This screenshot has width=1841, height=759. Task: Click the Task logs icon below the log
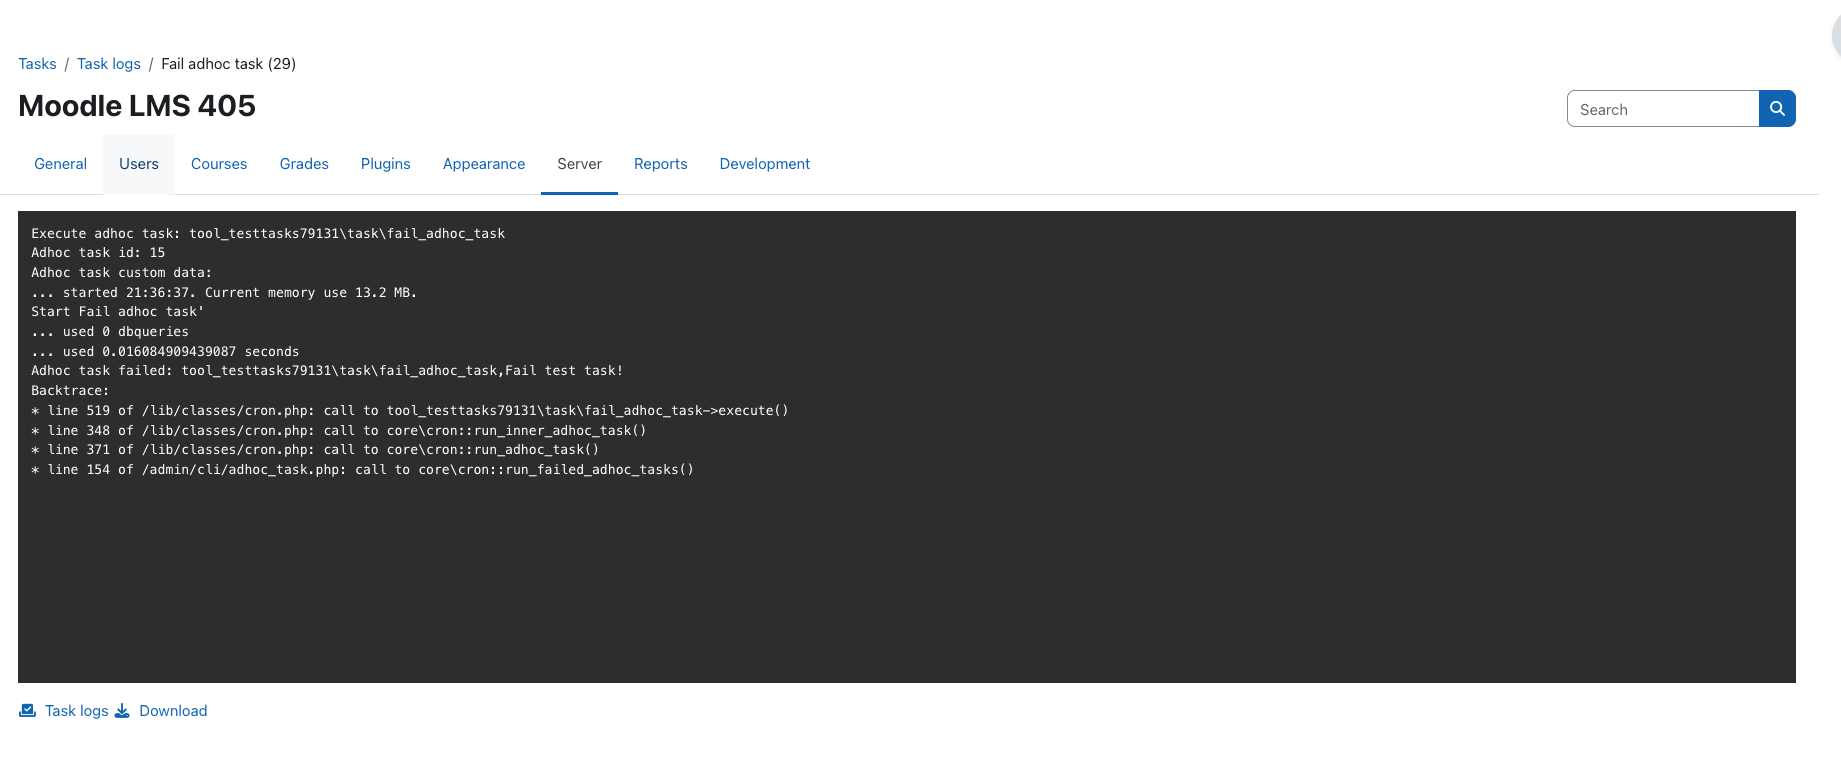[28, 711]
